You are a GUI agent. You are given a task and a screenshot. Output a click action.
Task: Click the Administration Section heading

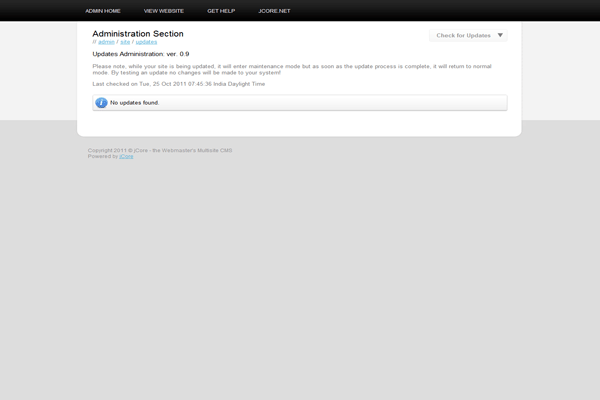click(138, 33)
